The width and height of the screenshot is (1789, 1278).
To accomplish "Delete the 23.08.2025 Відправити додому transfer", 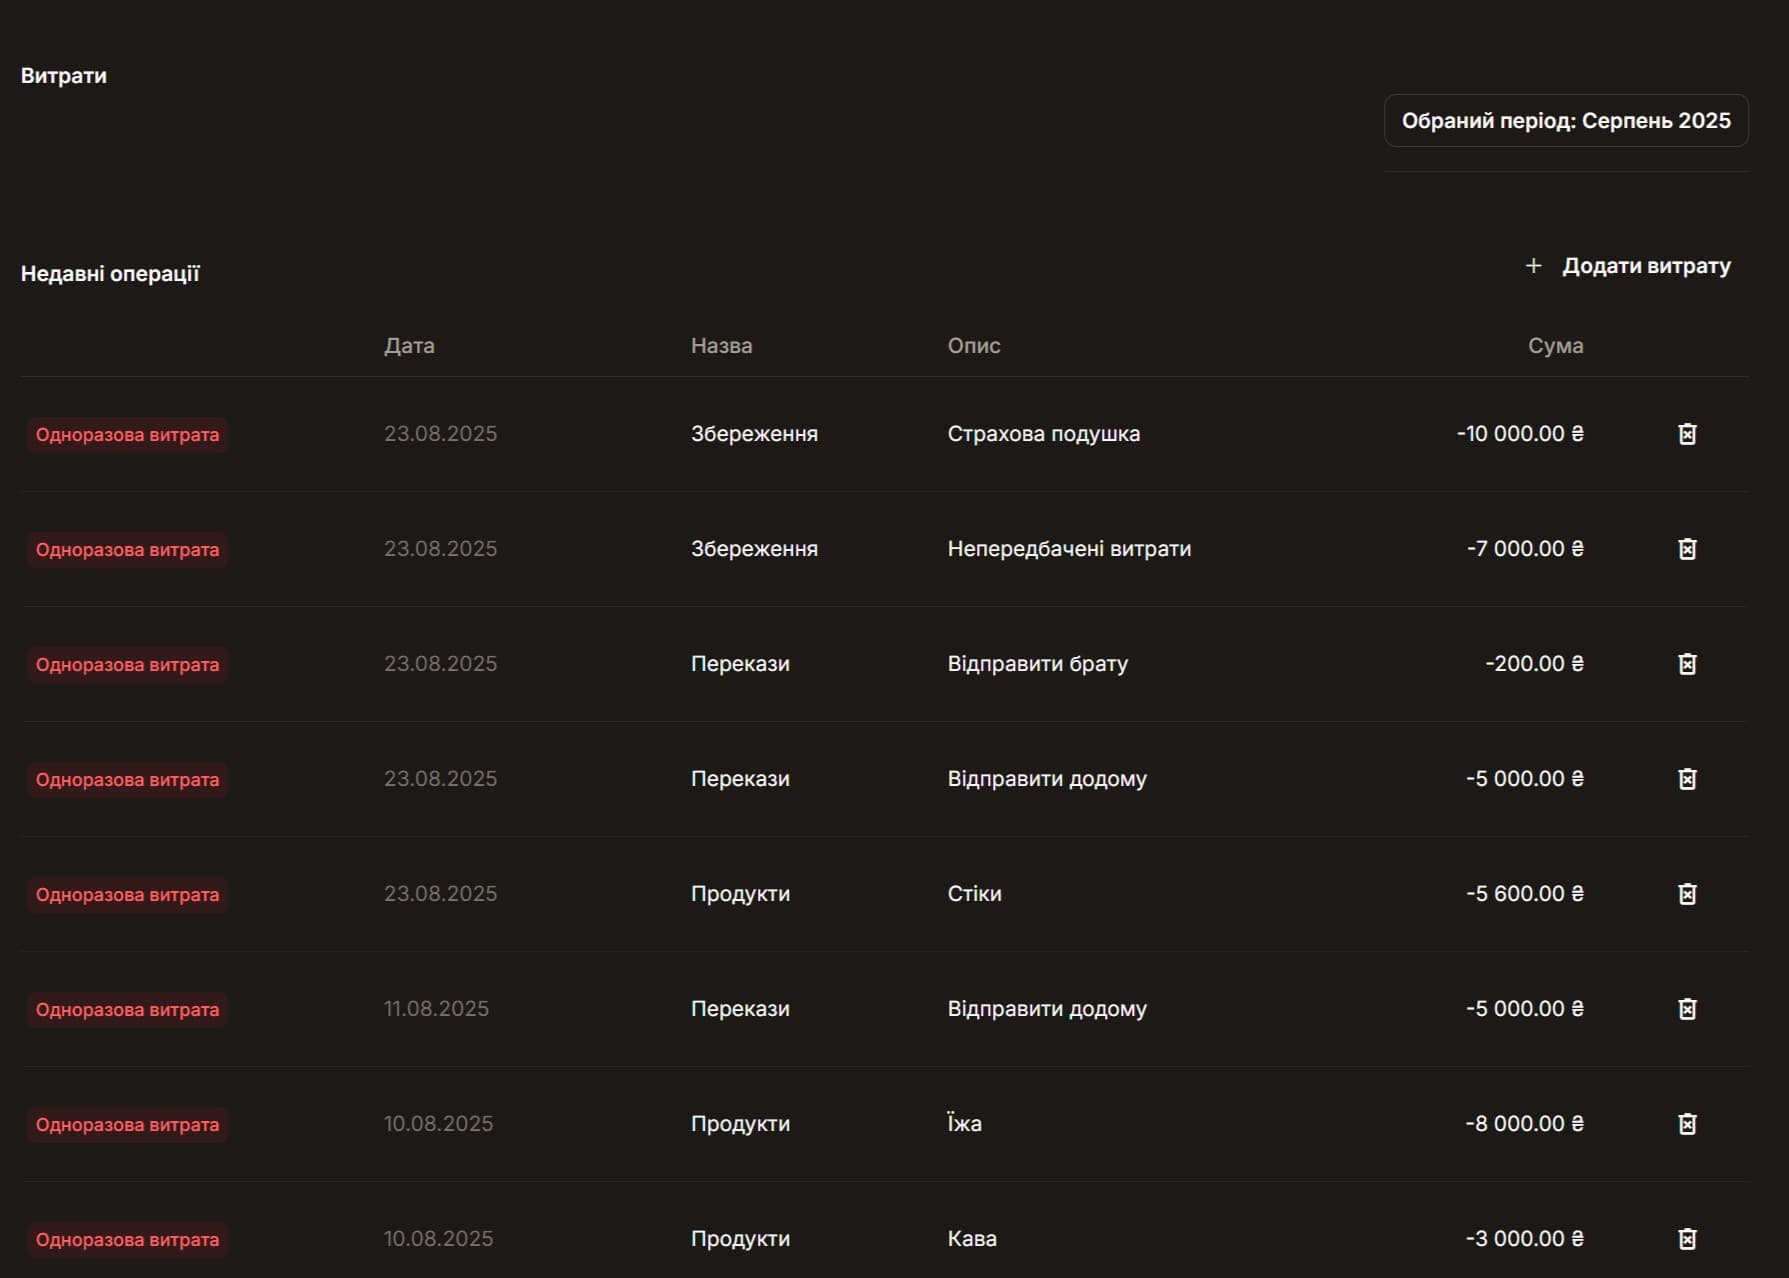I will tap(1686, 779).
